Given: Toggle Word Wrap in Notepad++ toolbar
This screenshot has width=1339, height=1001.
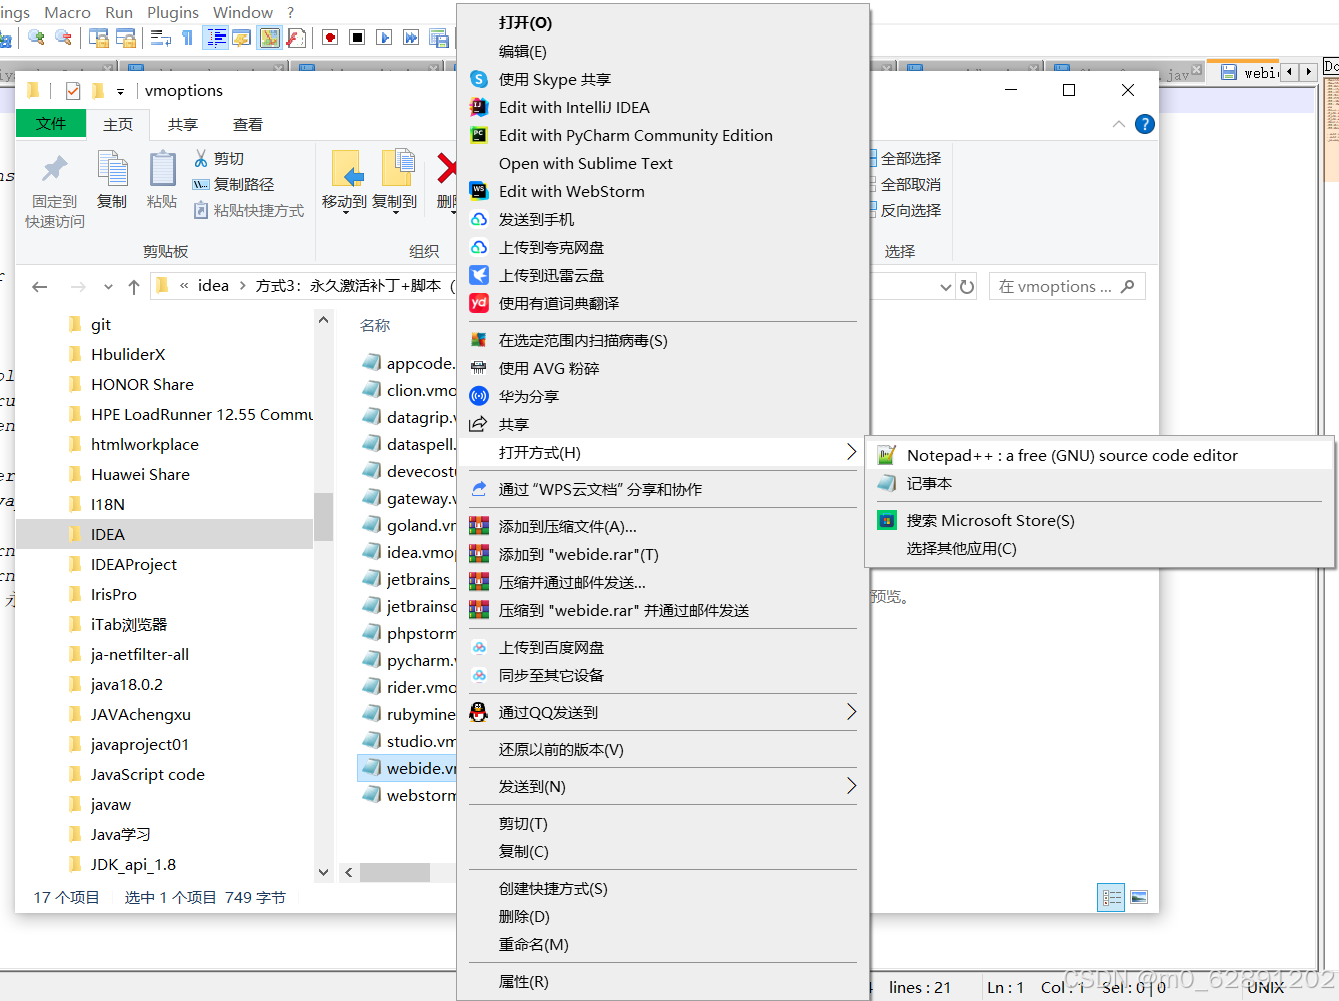Looking at the screenshot, I should point(160,37).
